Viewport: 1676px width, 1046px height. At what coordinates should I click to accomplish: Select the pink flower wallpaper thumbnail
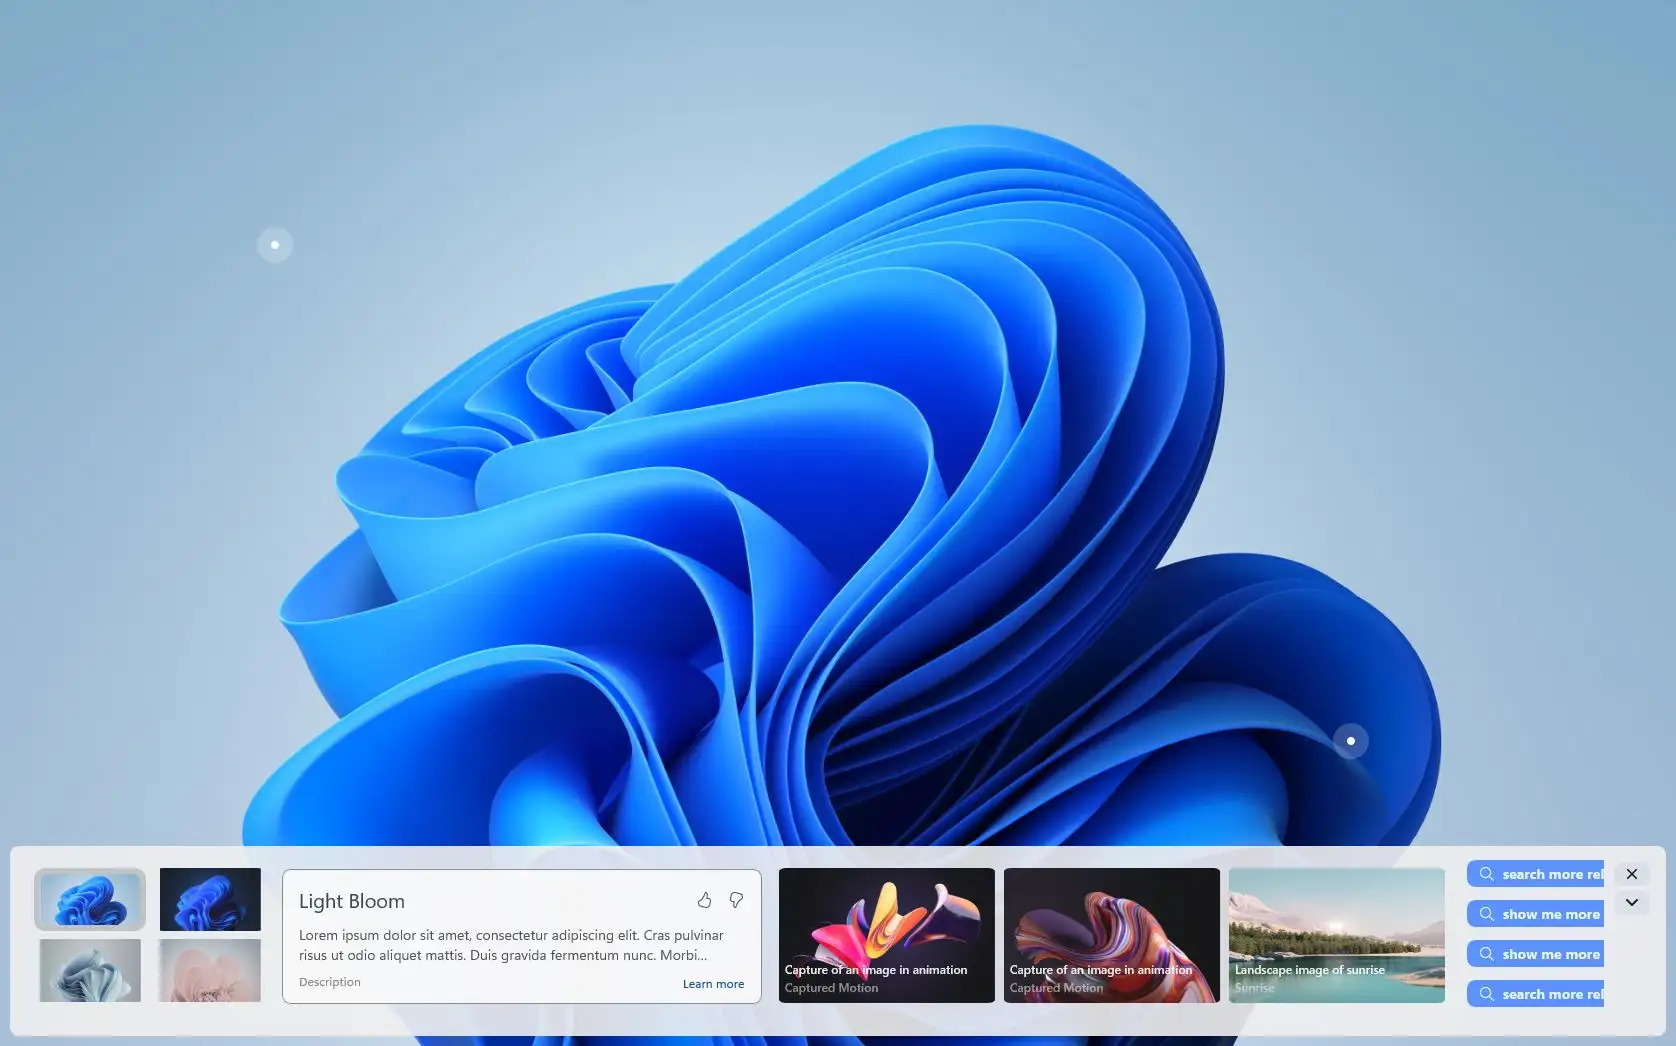click(210, 970)
